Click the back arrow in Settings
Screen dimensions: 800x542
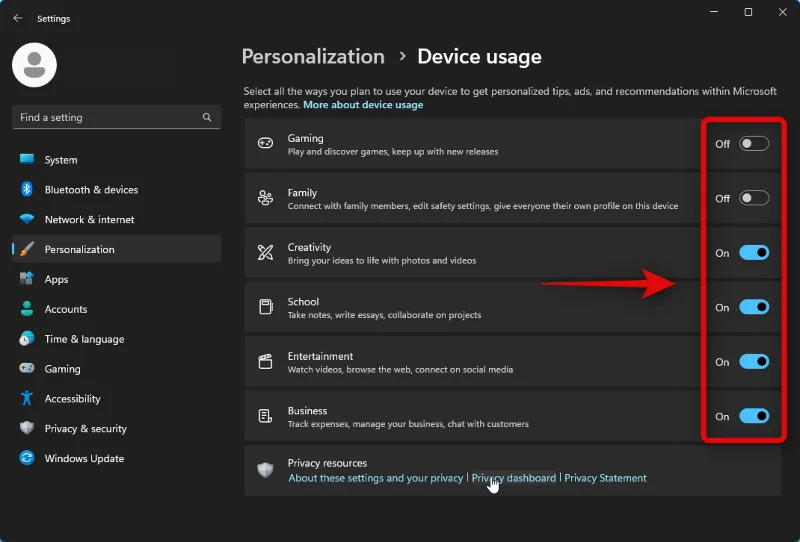[x=18, y=18]
